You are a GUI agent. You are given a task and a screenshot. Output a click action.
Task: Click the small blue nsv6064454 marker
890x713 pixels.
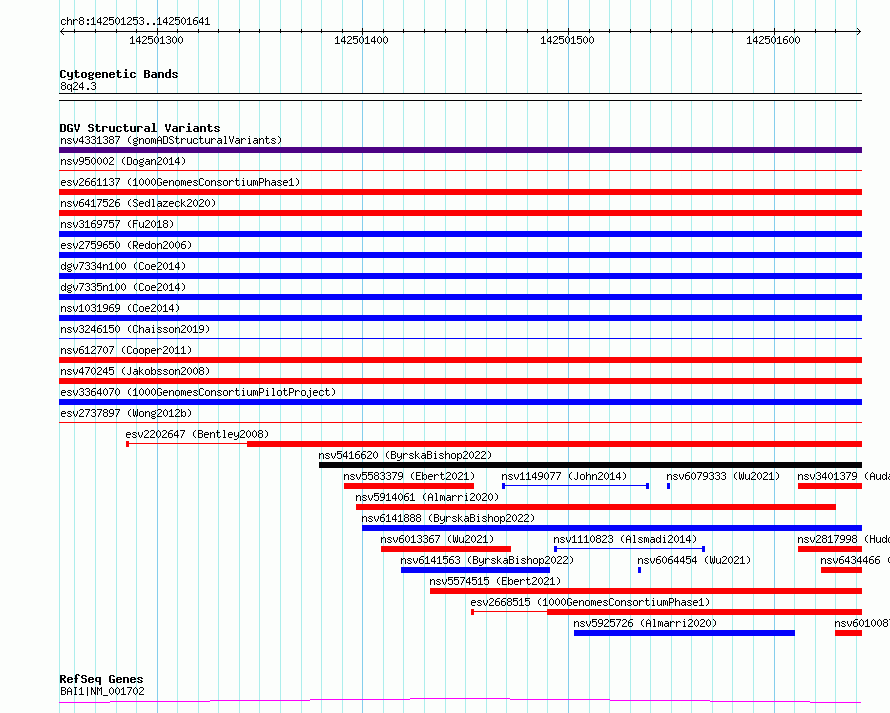point(640,570)
